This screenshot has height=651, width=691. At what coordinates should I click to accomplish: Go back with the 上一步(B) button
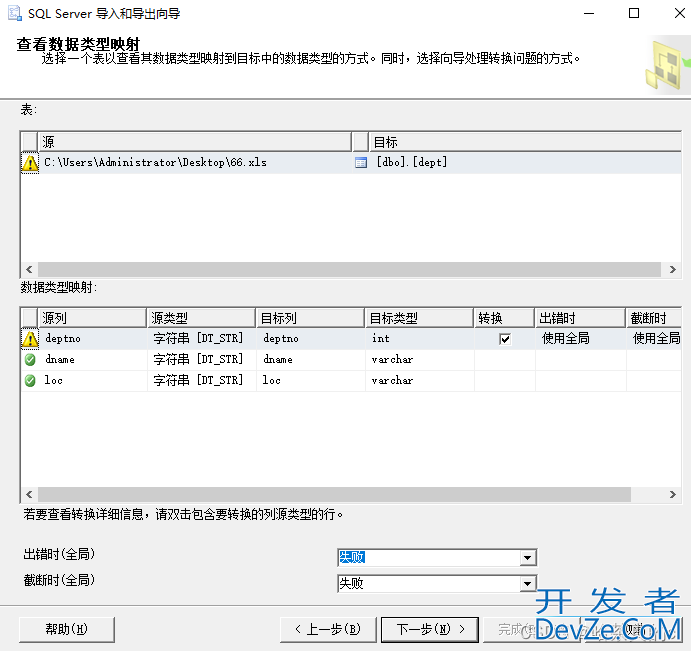pos(328,629)
